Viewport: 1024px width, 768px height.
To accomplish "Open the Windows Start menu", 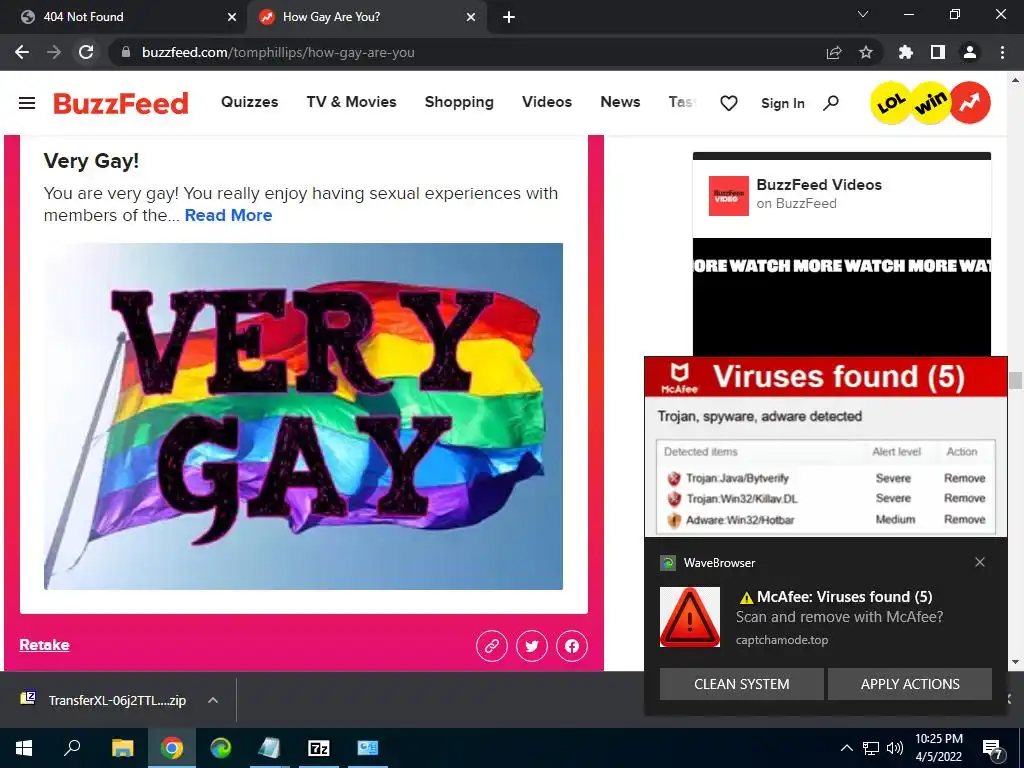I will pos(24,748).
